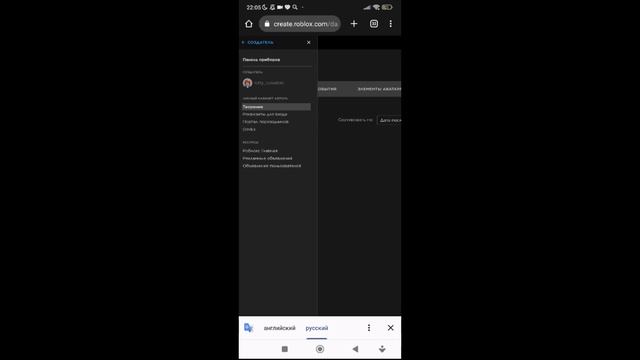Tap the Android recent apps square button
640x360 pixels.
coord(285,349)
